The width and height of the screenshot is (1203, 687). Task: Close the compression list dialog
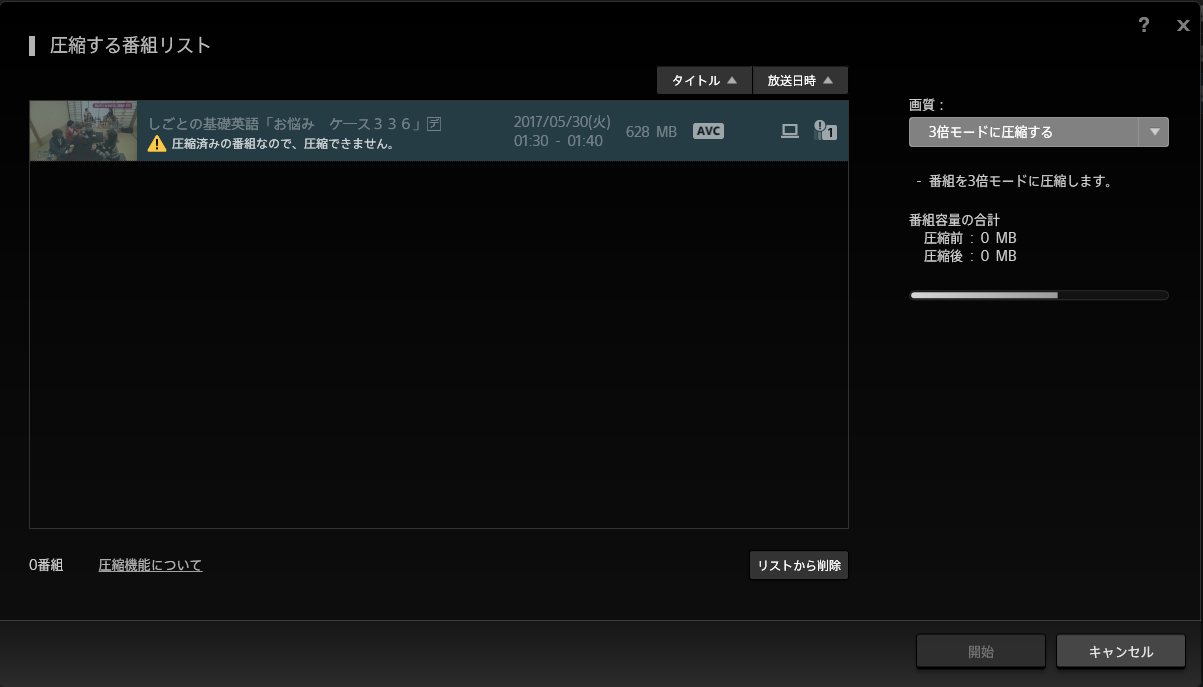tap(1183, 26)
